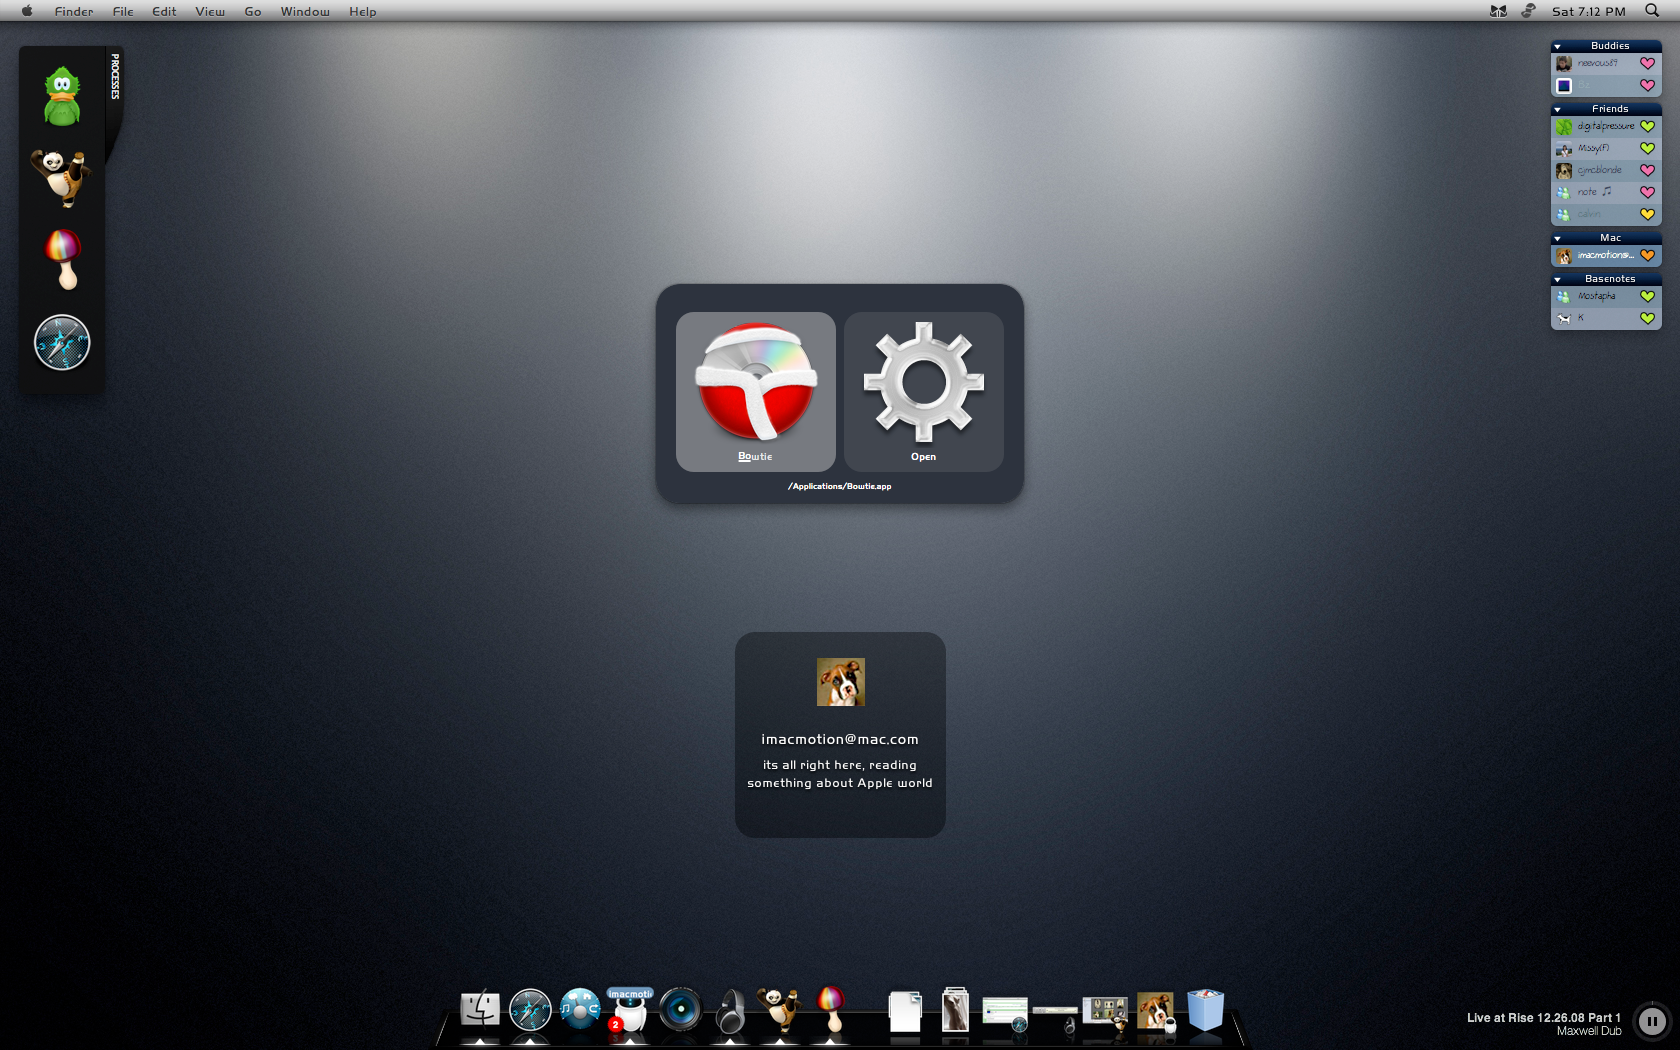Click the white dog icon beside K
The image size is (1680, 1050).
(1564, 318)
